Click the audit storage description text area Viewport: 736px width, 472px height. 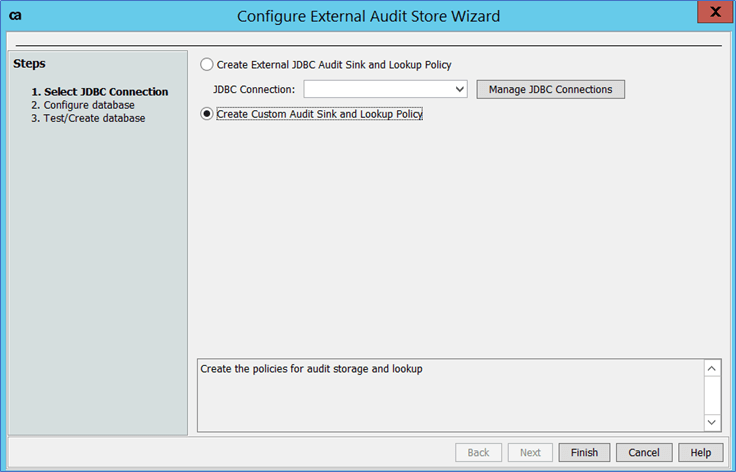point(450,395)
